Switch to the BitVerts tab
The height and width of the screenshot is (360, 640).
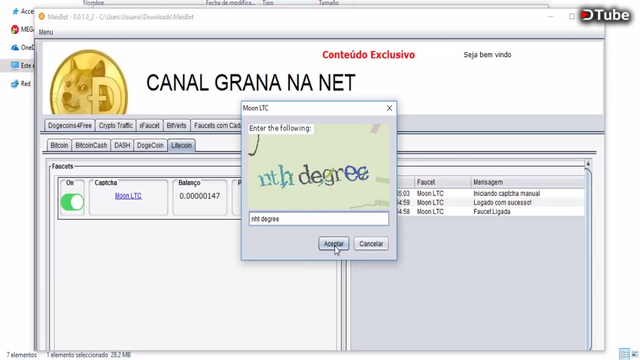pyautogui.click(x=176, y=126)
